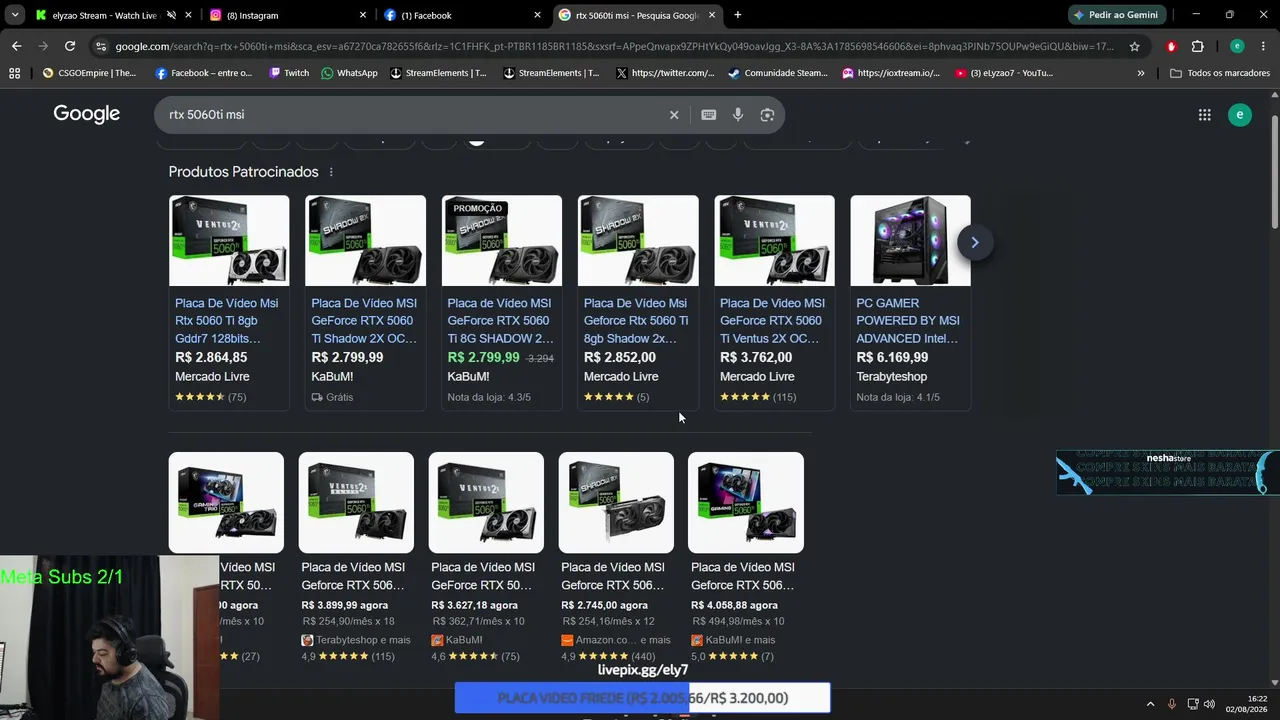1280x720 pixels.
Task: Open the taskbar network icon
Action: (x=1191, y=704)
